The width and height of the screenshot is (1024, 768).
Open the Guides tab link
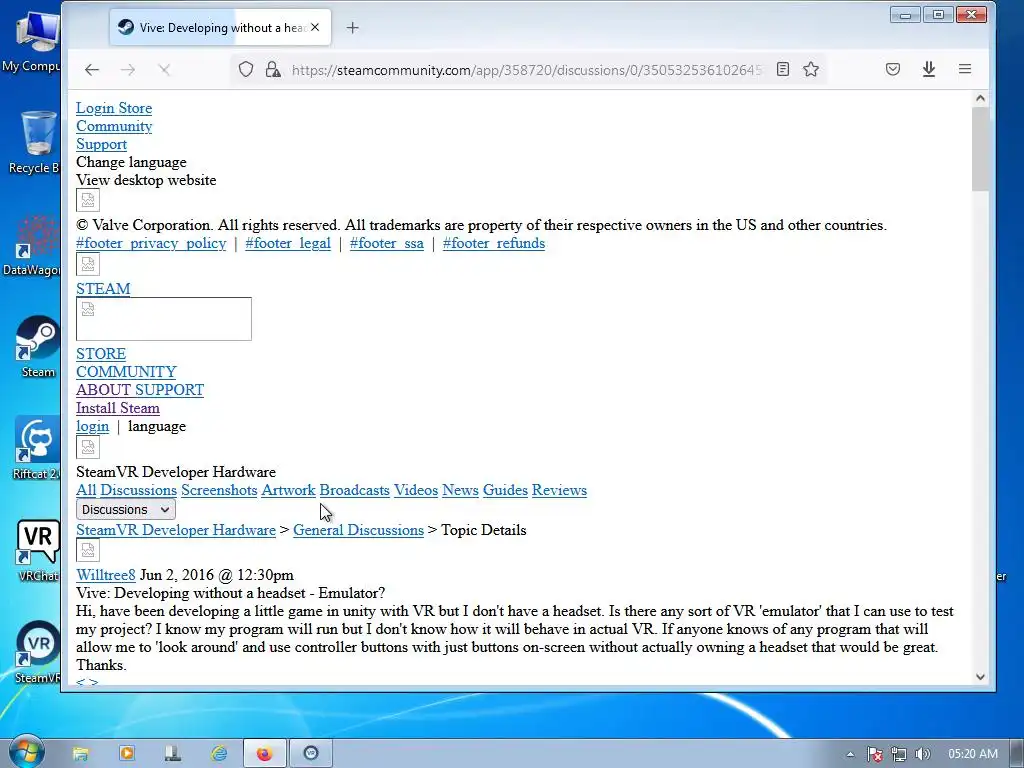[505, 490]
